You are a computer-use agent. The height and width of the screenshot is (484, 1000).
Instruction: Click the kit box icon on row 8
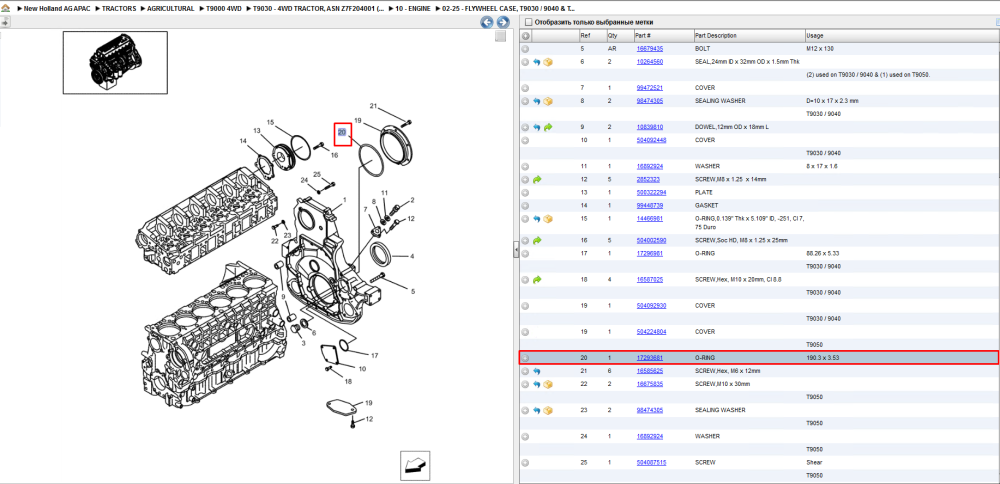[x=548, y=101]
